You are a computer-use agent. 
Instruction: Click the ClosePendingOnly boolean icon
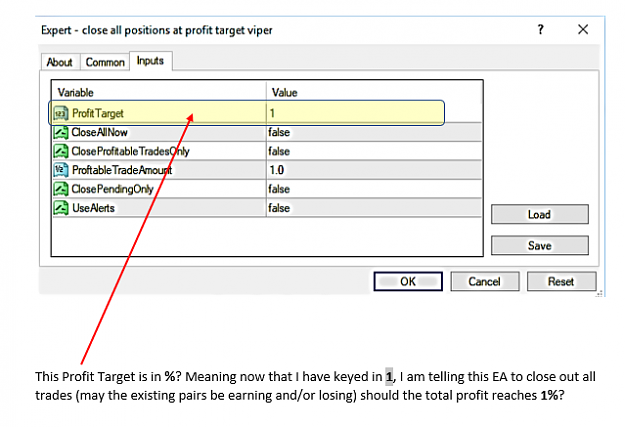(61, 189)
